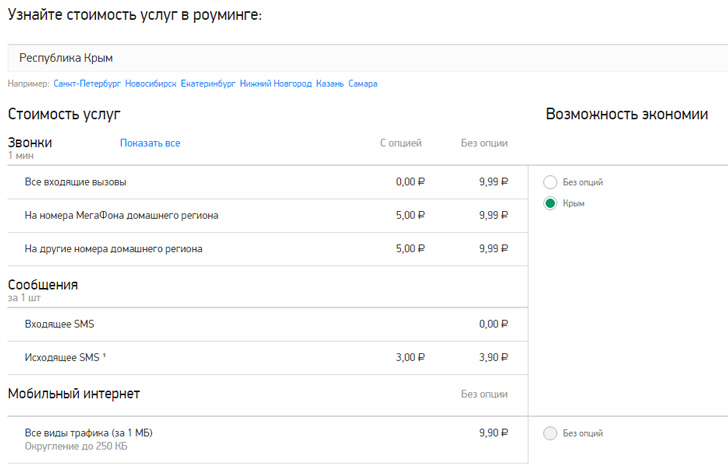
Task: Select the Крым option radio button
Action: (x=550, y=203)
